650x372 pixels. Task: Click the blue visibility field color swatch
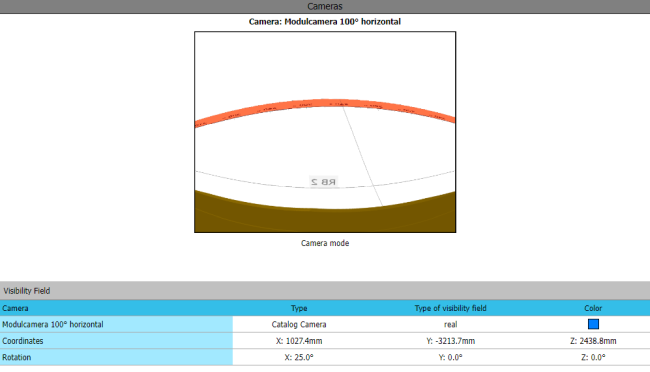(593, 324)
